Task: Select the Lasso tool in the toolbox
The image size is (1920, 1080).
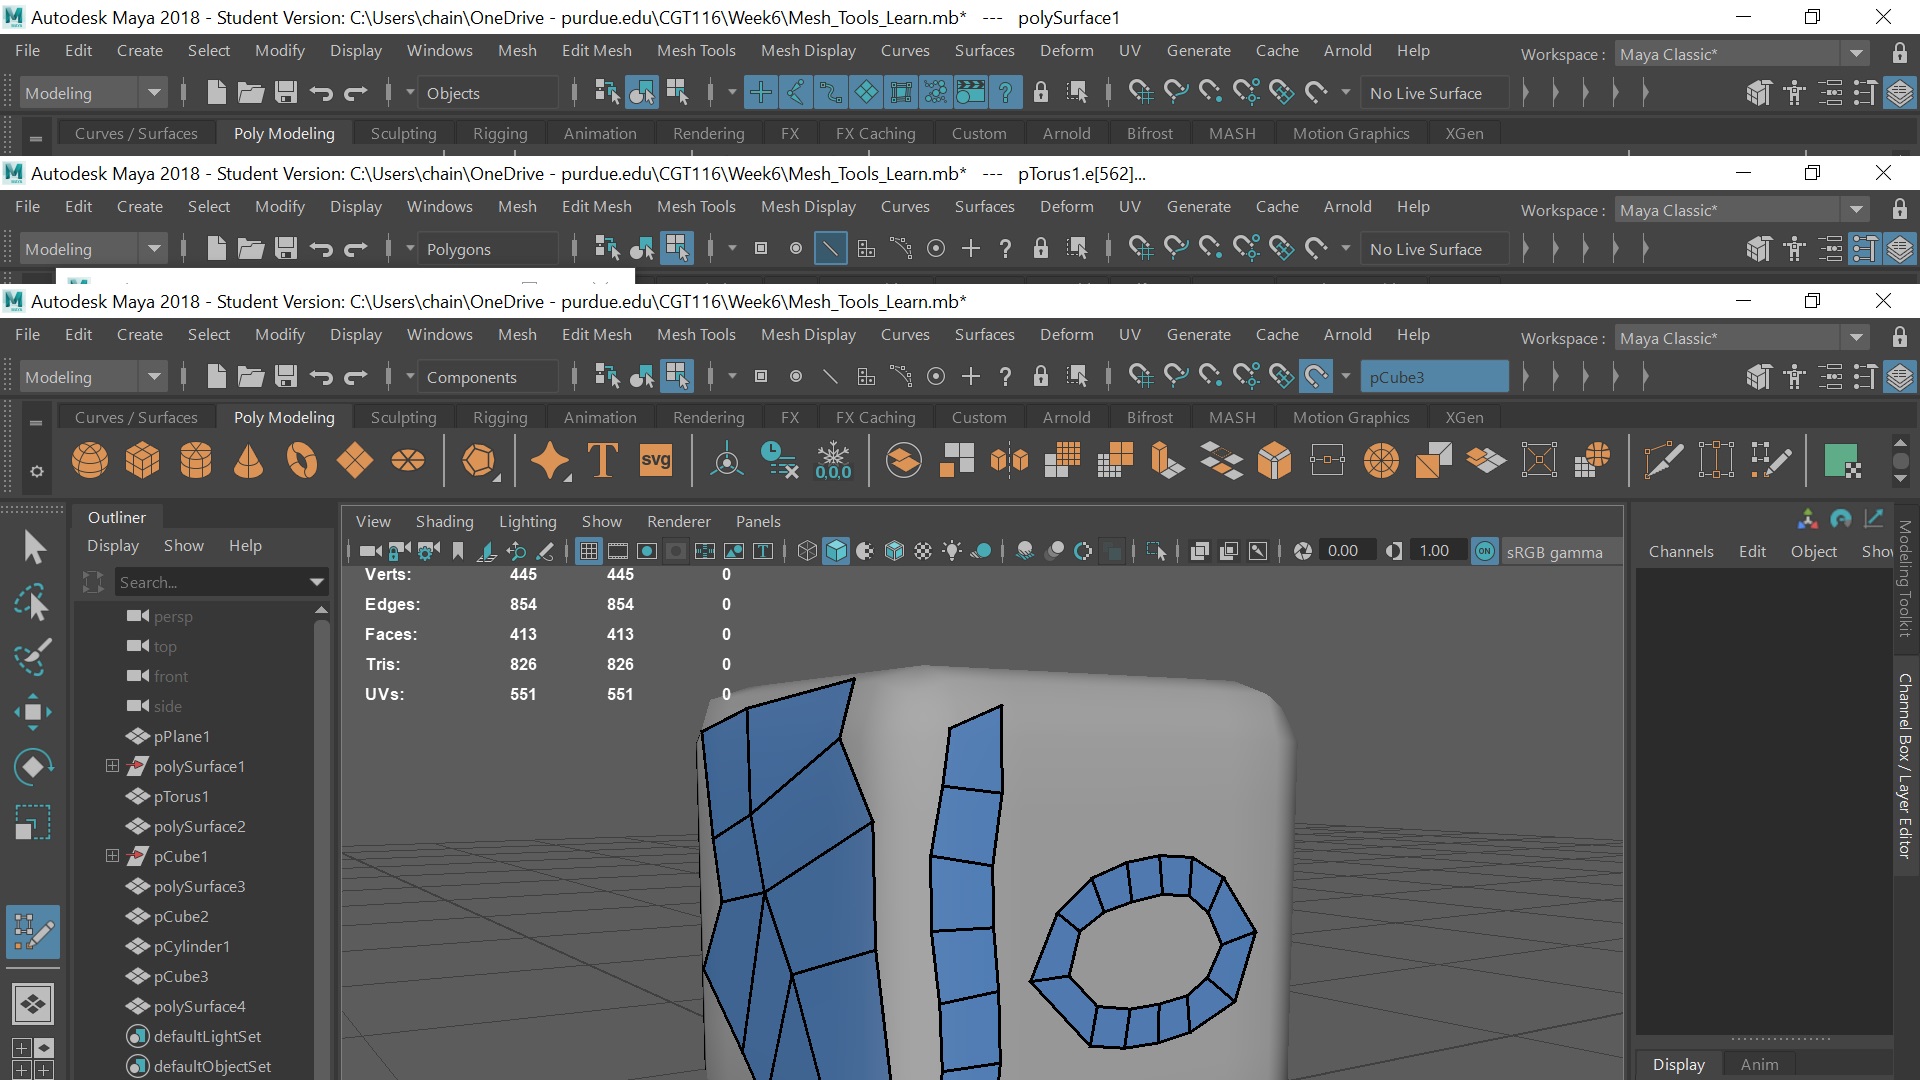Action: click(33, 603)
